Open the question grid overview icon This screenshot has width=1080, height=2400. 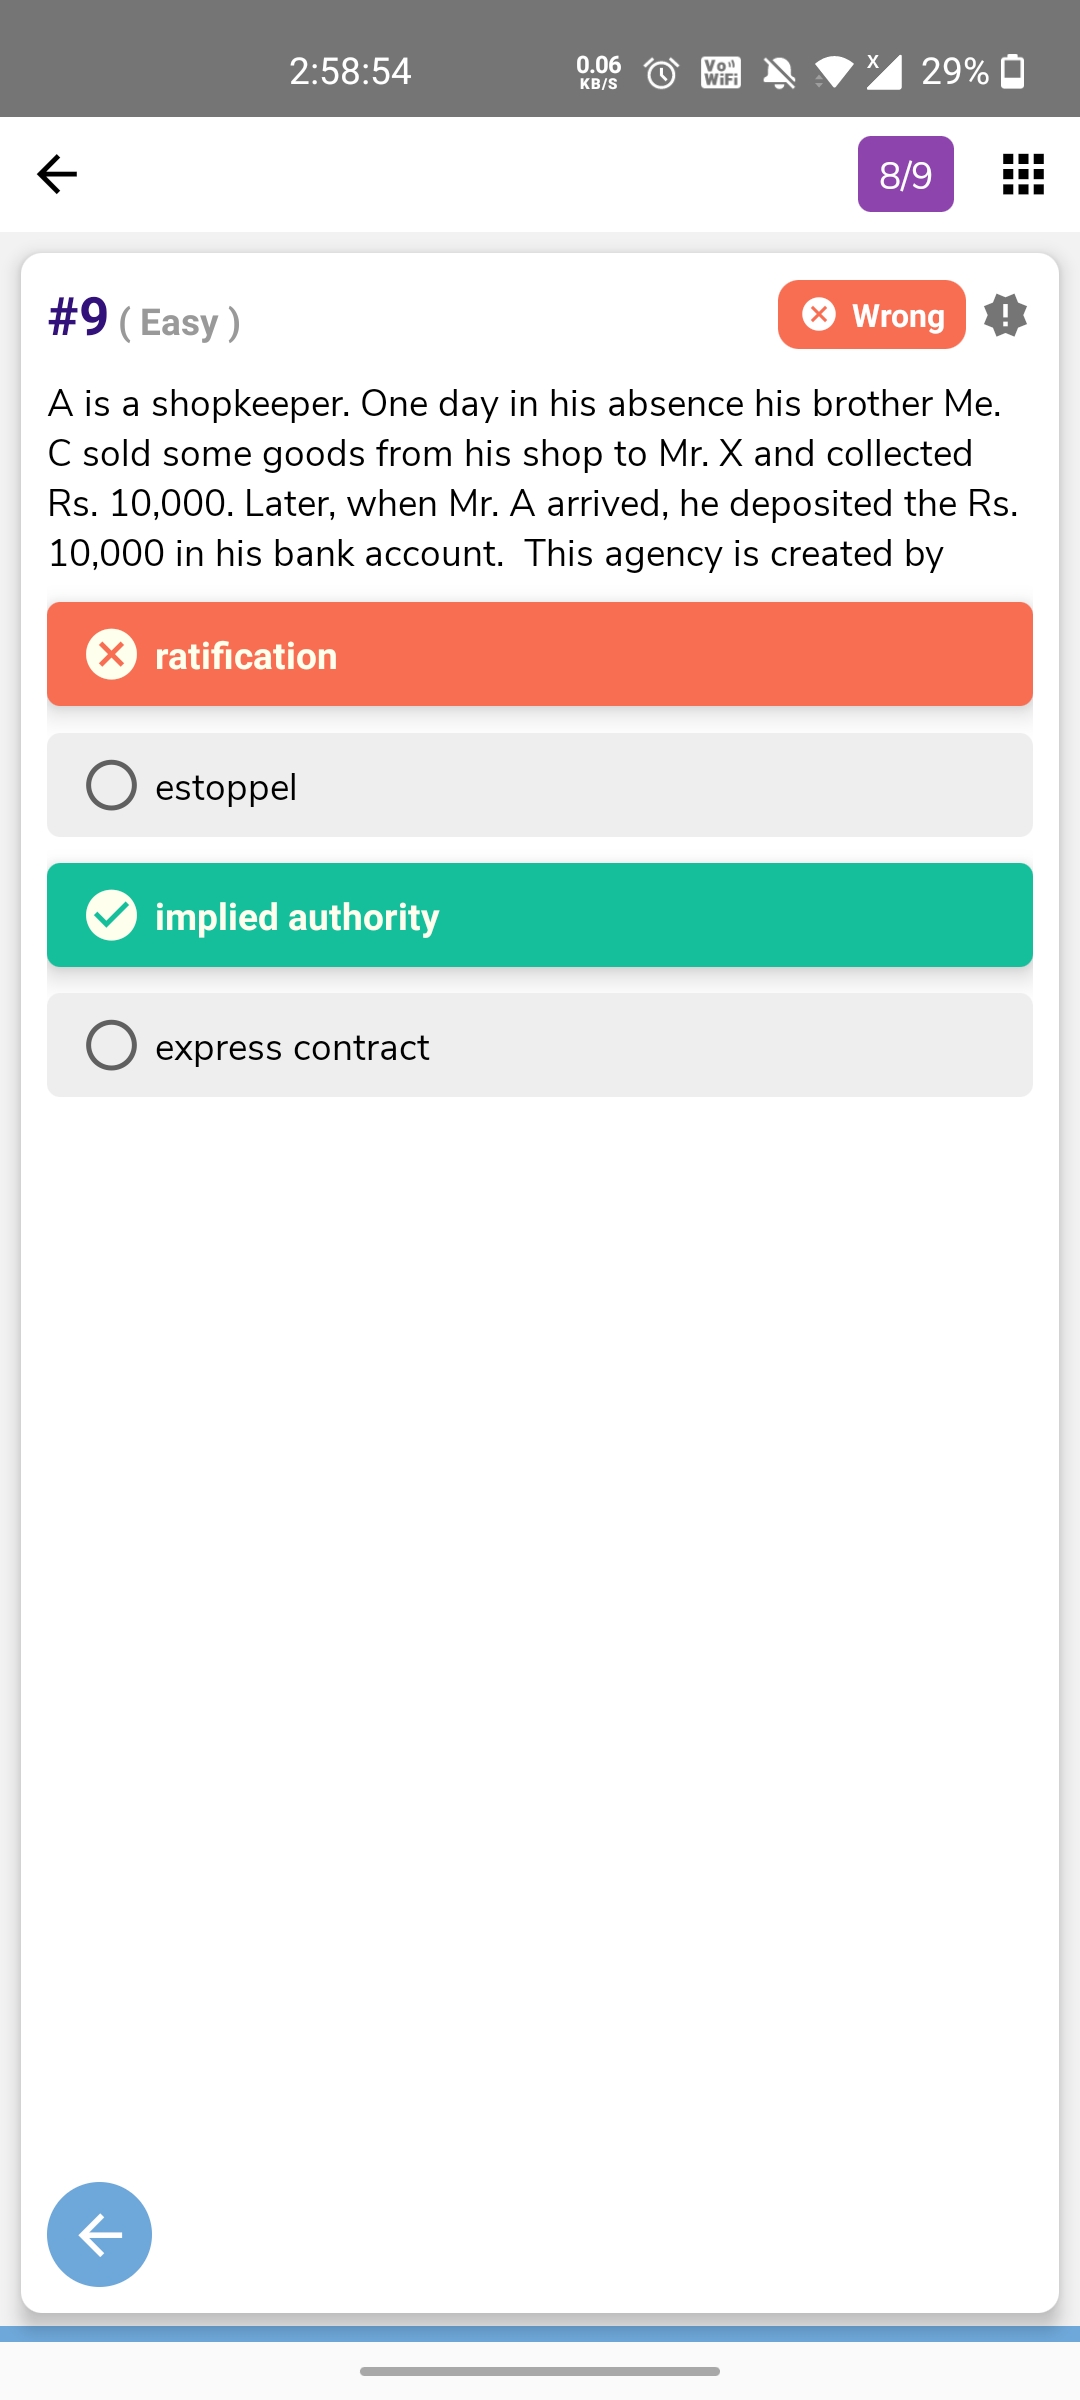pyautogui.click(x=1023, y=174)
